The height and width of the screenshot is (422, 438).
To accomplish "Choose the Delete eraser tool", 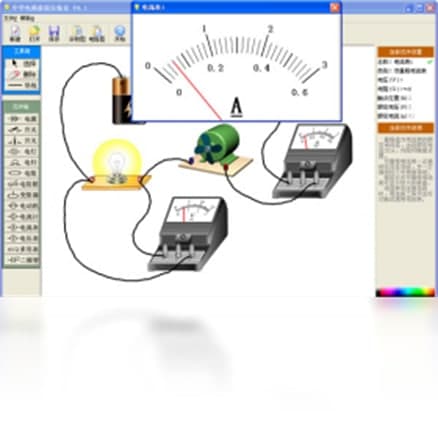I will click(x=22, y=74).
